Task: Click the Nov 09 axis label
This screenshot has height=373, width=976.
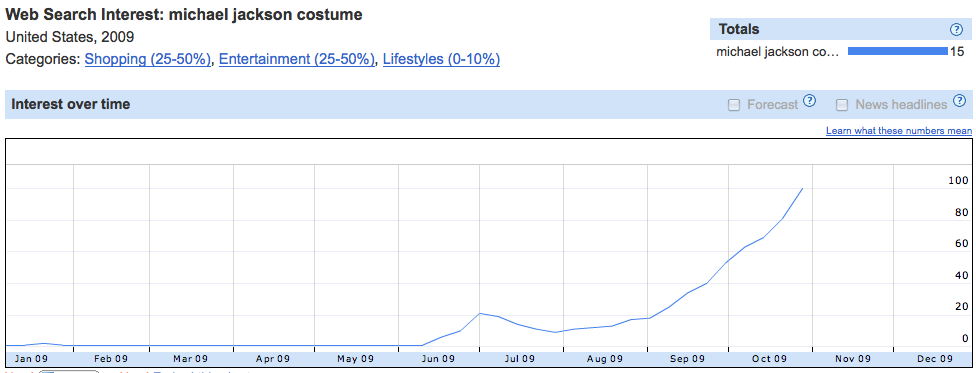Action: click(853, 359)
